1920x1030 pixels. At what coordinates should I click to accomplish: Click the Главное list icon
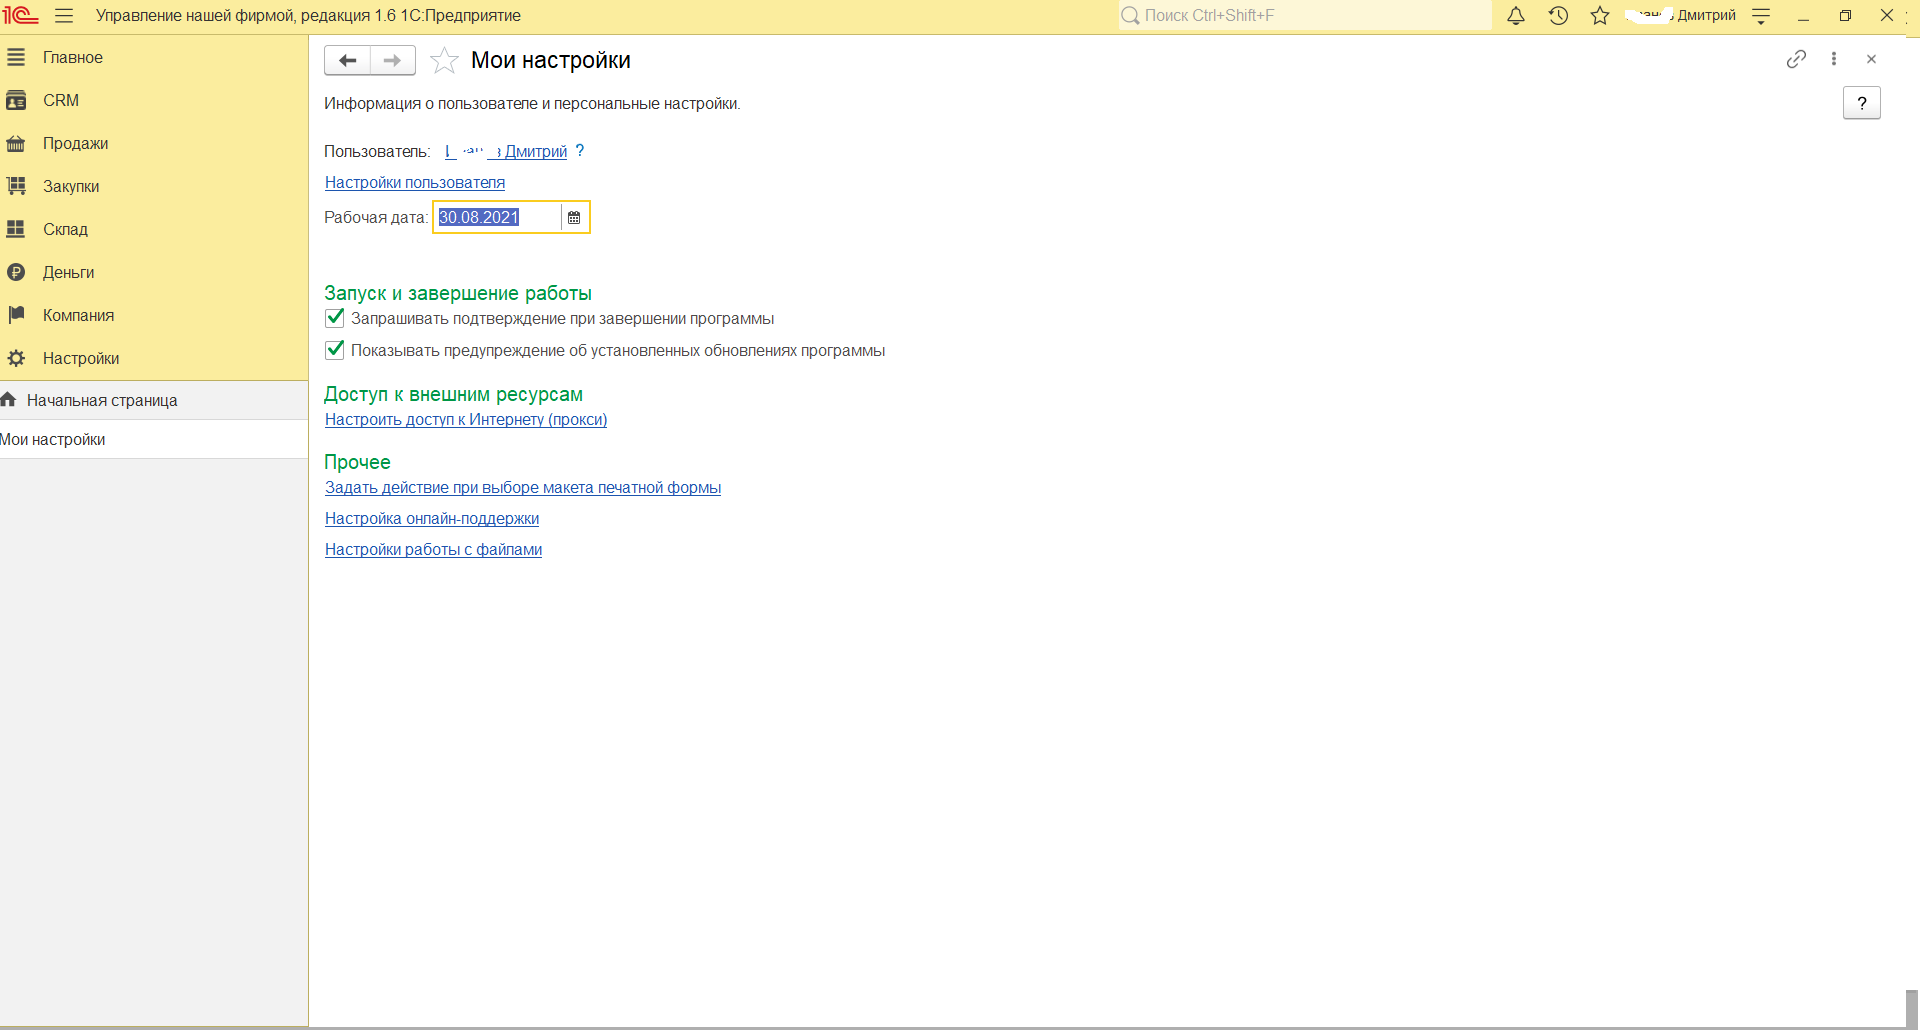click(16, 58)
